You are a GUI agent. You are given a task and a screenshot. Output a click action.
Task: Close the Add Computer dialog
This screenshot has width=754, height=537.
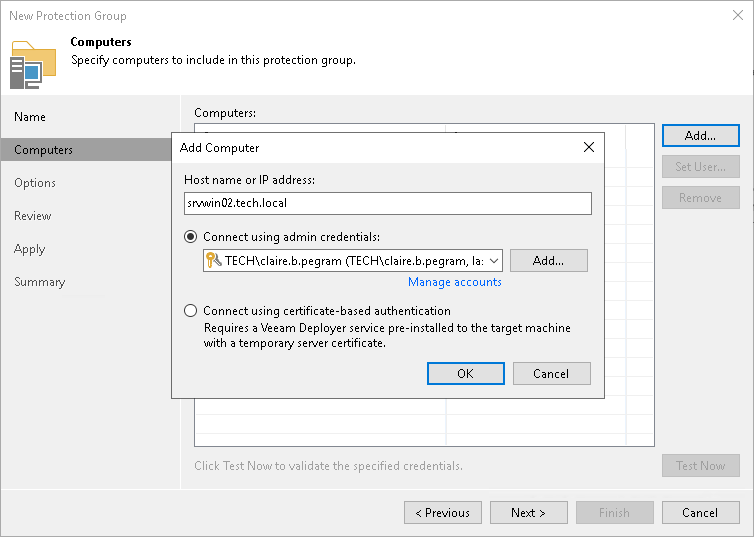click(x=589, y=148)
